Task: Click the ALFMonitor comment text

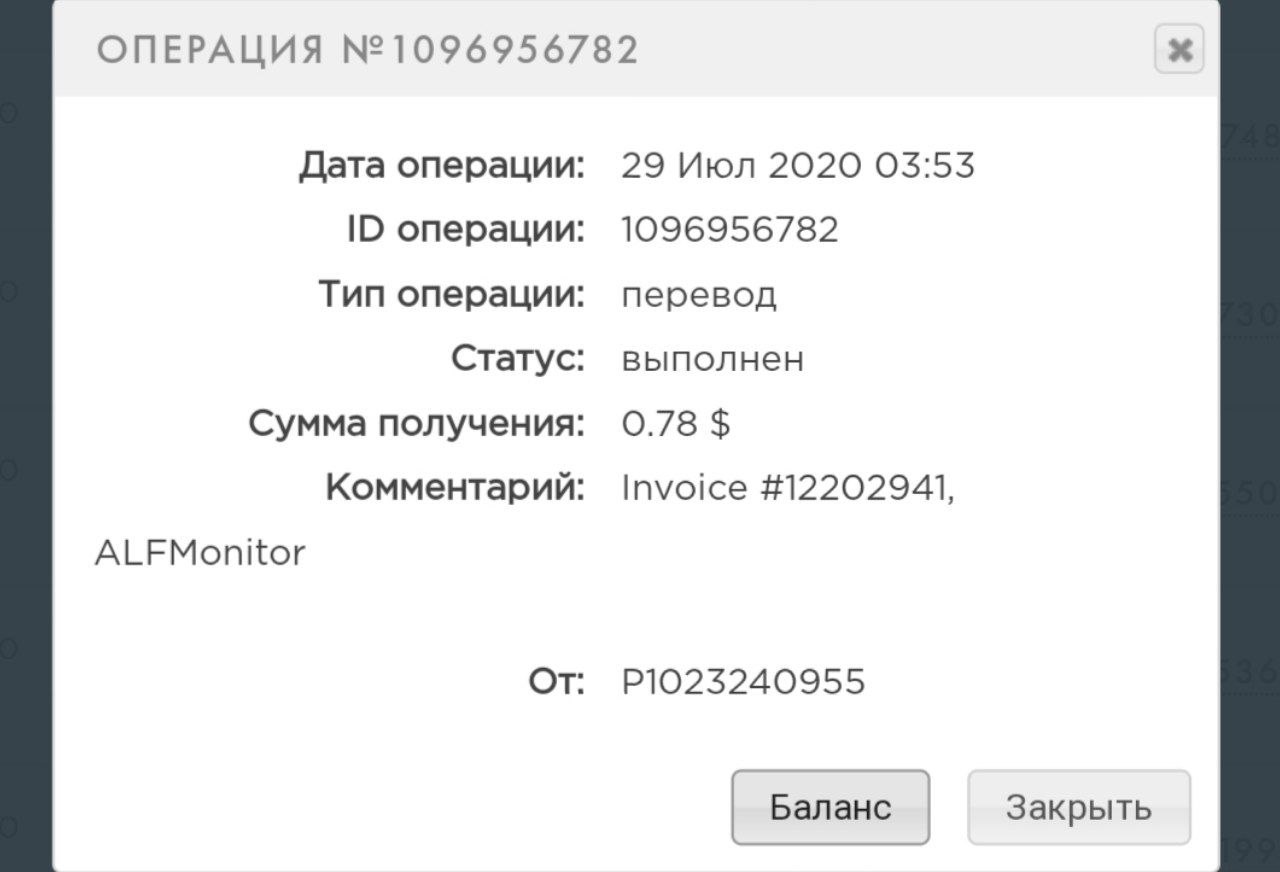Action: coord(200,553)
